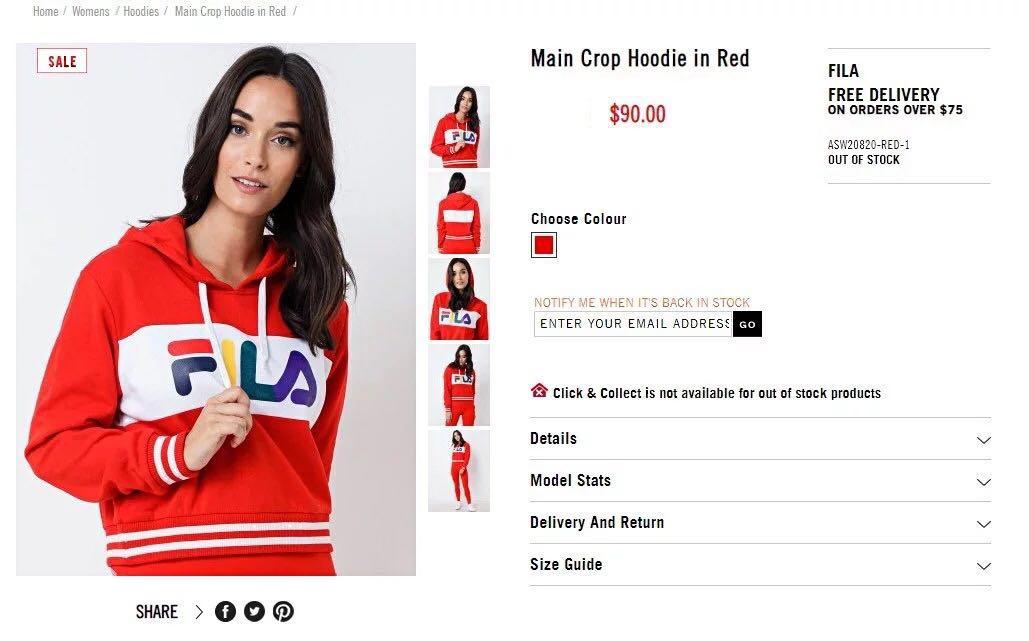The image size is (1029, 641).
Task: Share the product on Twitter
Action: pyautogui.click(x=254, y=611)
